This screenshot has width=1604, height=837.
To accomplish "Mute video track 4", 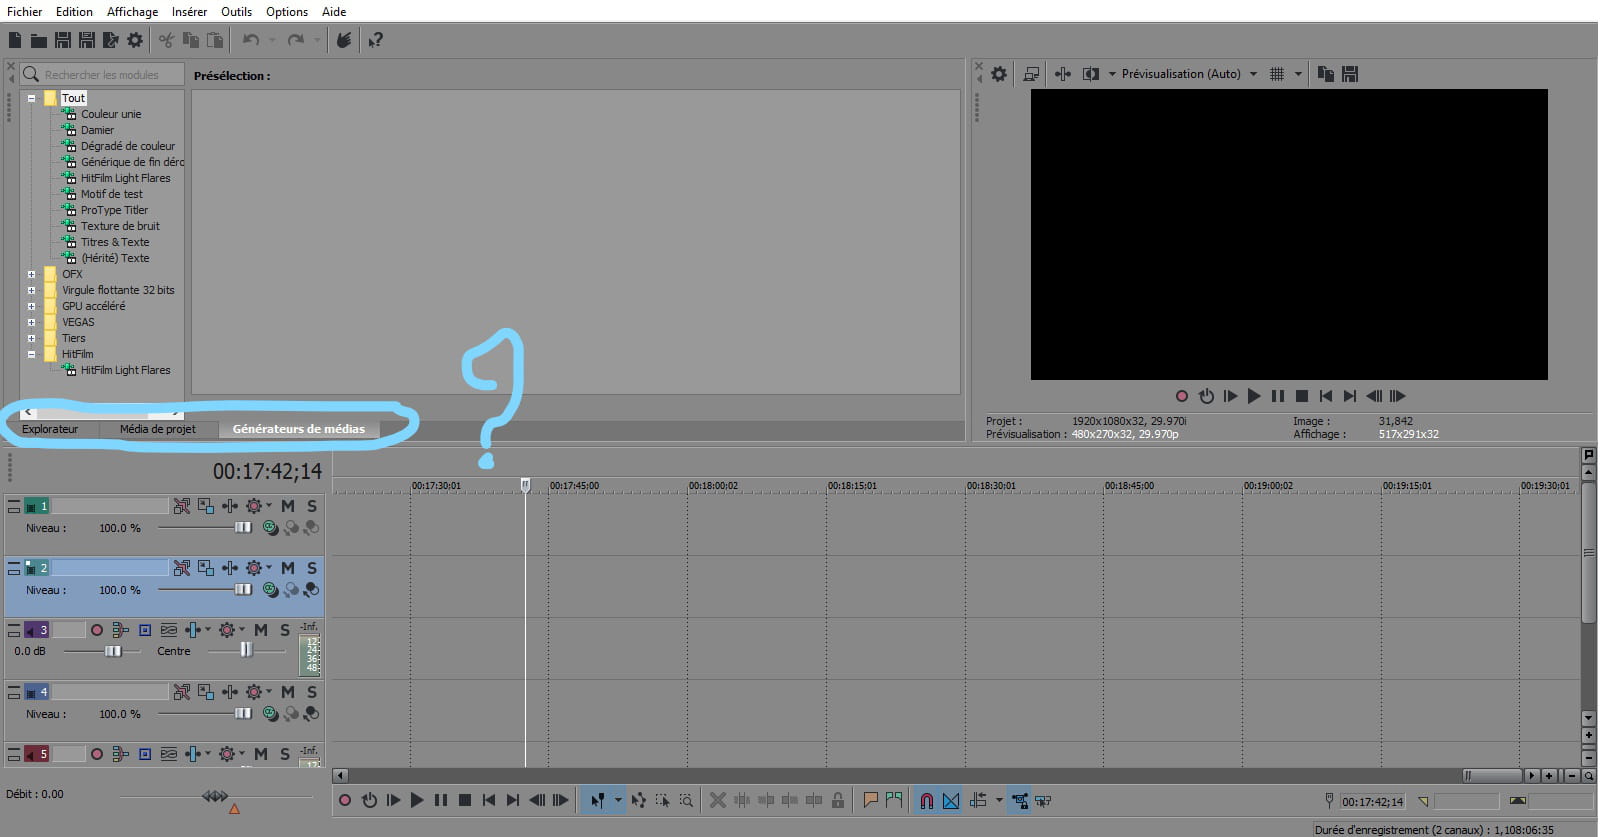I will click(288, 692).
